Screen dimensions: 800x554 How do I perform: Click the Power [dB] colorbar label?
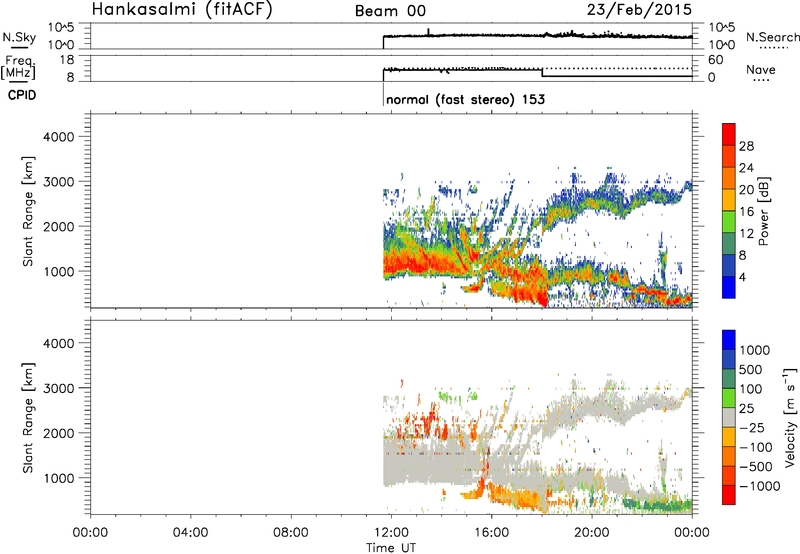click(x=763, y=211)
